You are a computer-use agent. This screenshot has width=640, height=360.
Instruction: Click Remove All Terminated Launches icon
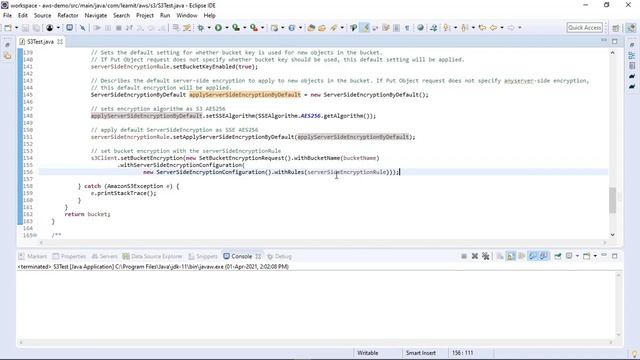pos(486,256)
